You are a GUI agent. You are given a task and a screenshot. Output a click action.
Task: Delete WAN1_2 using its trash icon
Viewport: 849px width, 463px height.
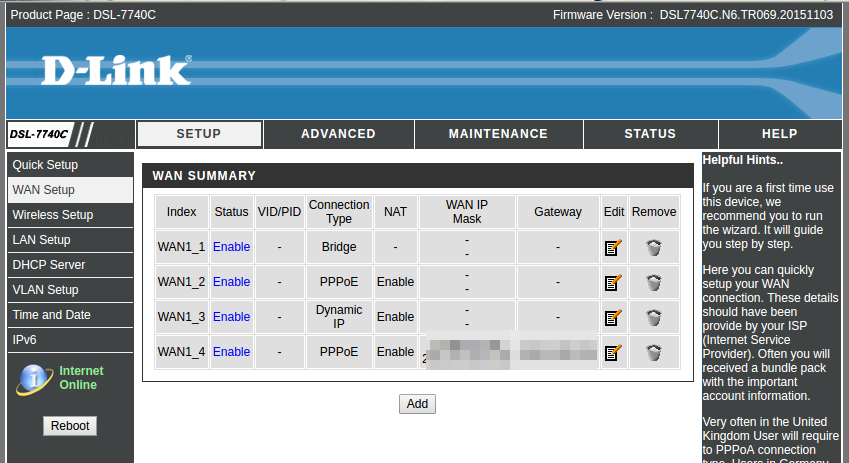point(653,282)
